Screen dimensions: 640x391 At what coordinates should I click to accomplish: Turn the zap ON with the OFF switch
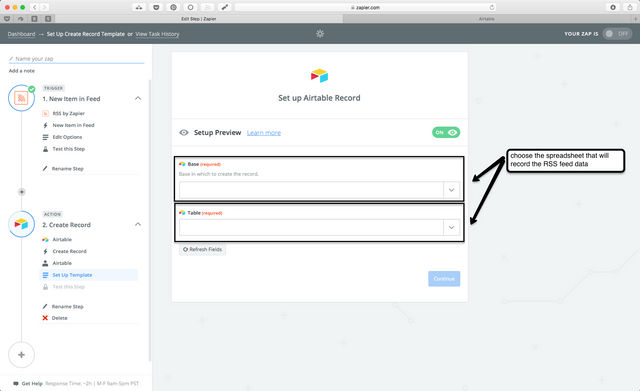tap(618, 34)
